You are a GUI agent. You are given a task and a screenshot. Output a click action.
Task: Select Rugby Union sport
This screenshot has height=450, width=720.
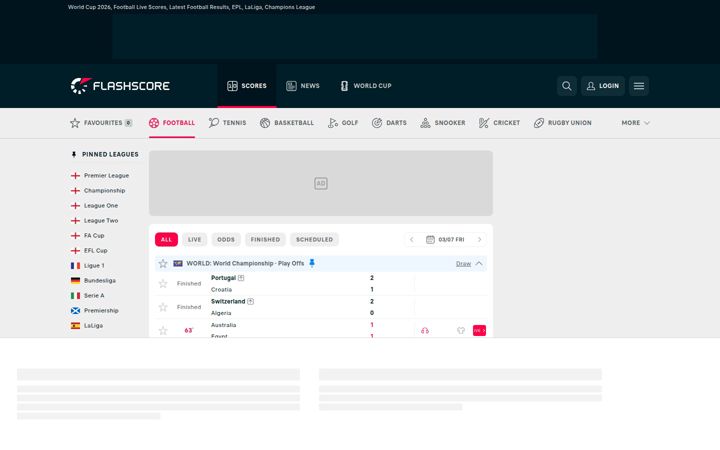pos(562,123)
